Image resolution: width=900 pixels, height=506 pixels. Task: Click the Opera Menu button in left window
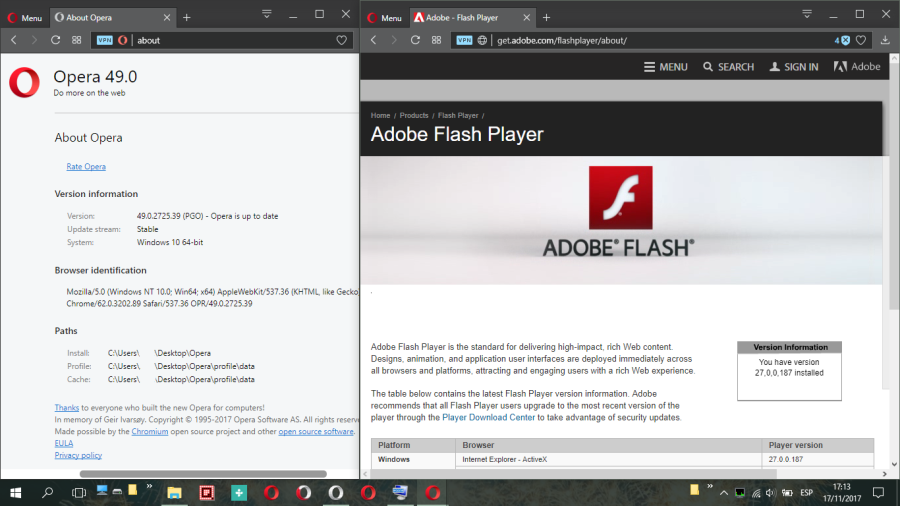click(24, 18)
